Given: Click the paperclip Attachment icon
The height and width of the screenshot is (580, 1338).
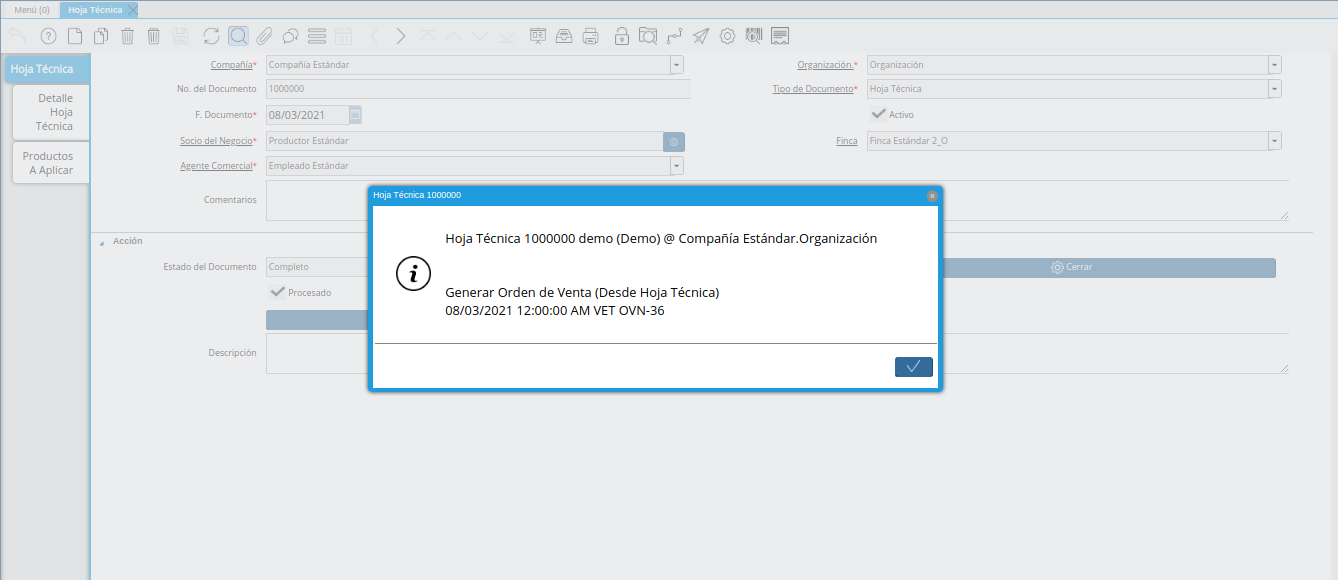Looking at the screenshot, I should (264, 36).
